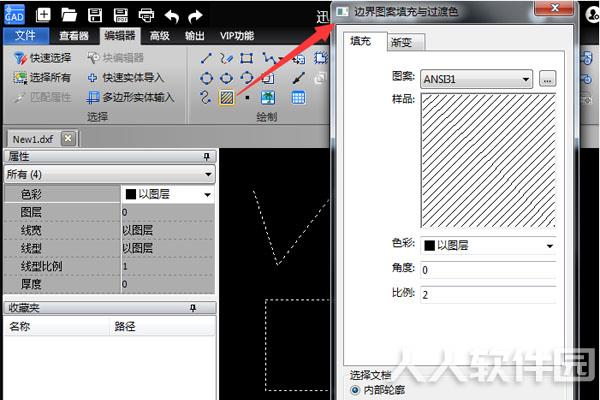Insert a table with the grid icon
This screenshot has height=400, width=600.
click(298, 98)
